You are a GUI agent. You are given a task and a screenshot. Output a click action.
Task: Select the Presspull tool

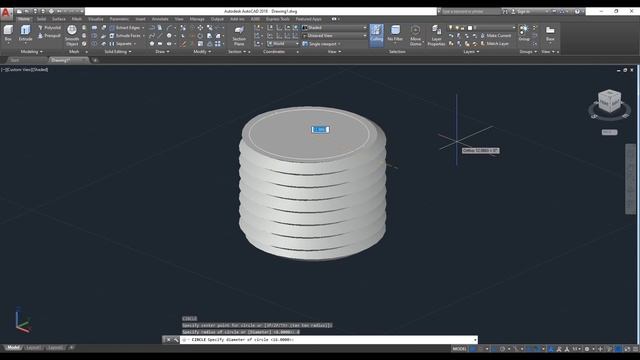(x=49, y=36)
